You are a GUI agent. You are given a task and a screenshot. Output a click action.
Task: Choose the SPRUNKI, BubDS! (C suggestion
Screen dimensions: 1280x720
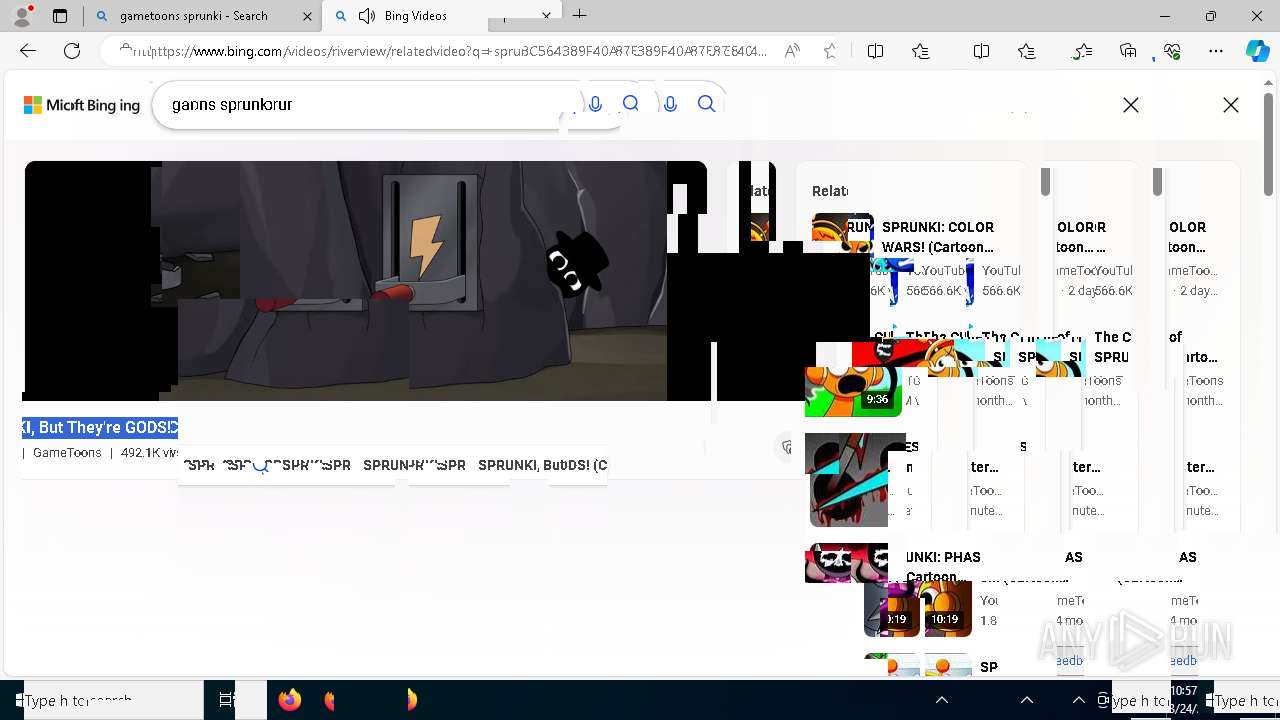coord(542,465)
